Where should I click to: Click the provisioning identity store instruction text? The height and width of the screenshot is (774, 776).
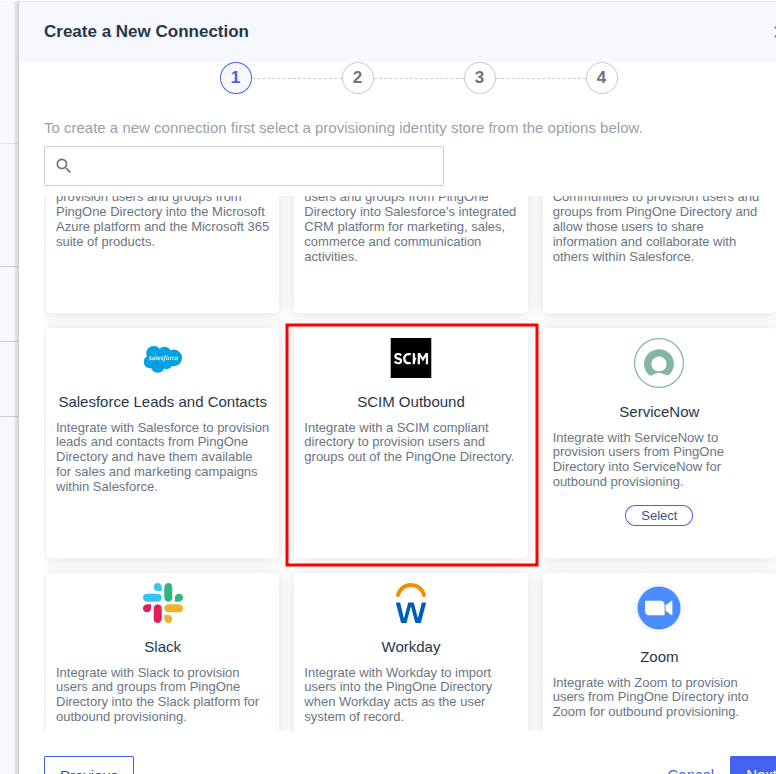pyautogui.click(x=343, y=128)
